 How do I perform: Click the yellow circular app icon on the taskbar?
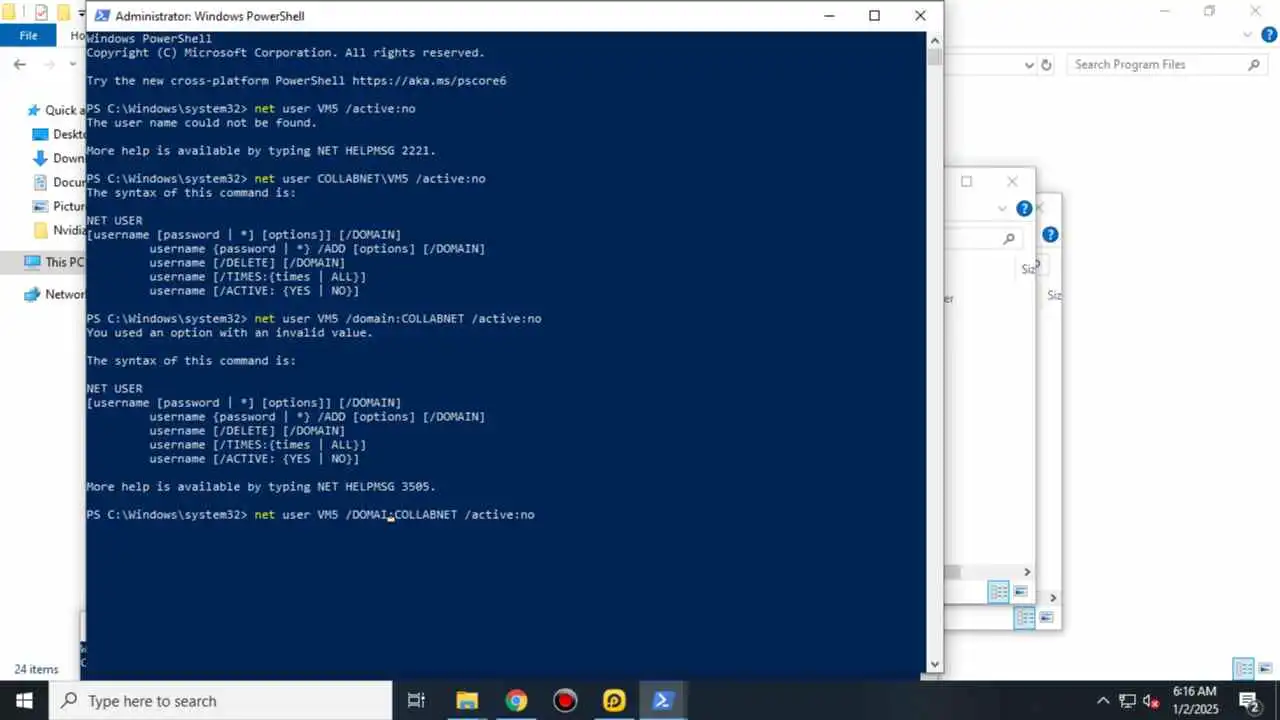coord(614,701)
